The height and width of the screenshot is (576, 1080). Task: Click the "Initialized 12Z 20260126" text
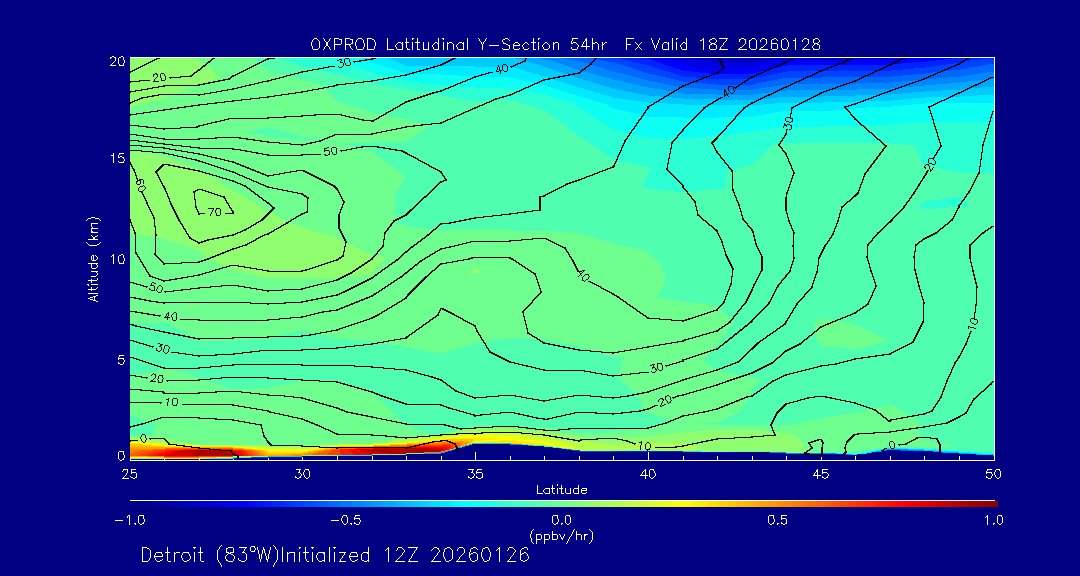[406, 556]
